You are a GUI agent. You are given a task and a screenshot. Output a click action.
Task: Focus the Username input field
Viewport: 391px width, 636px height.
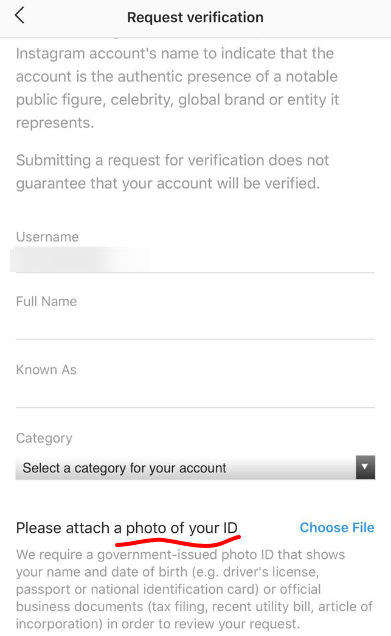click(x=195, y=260)
